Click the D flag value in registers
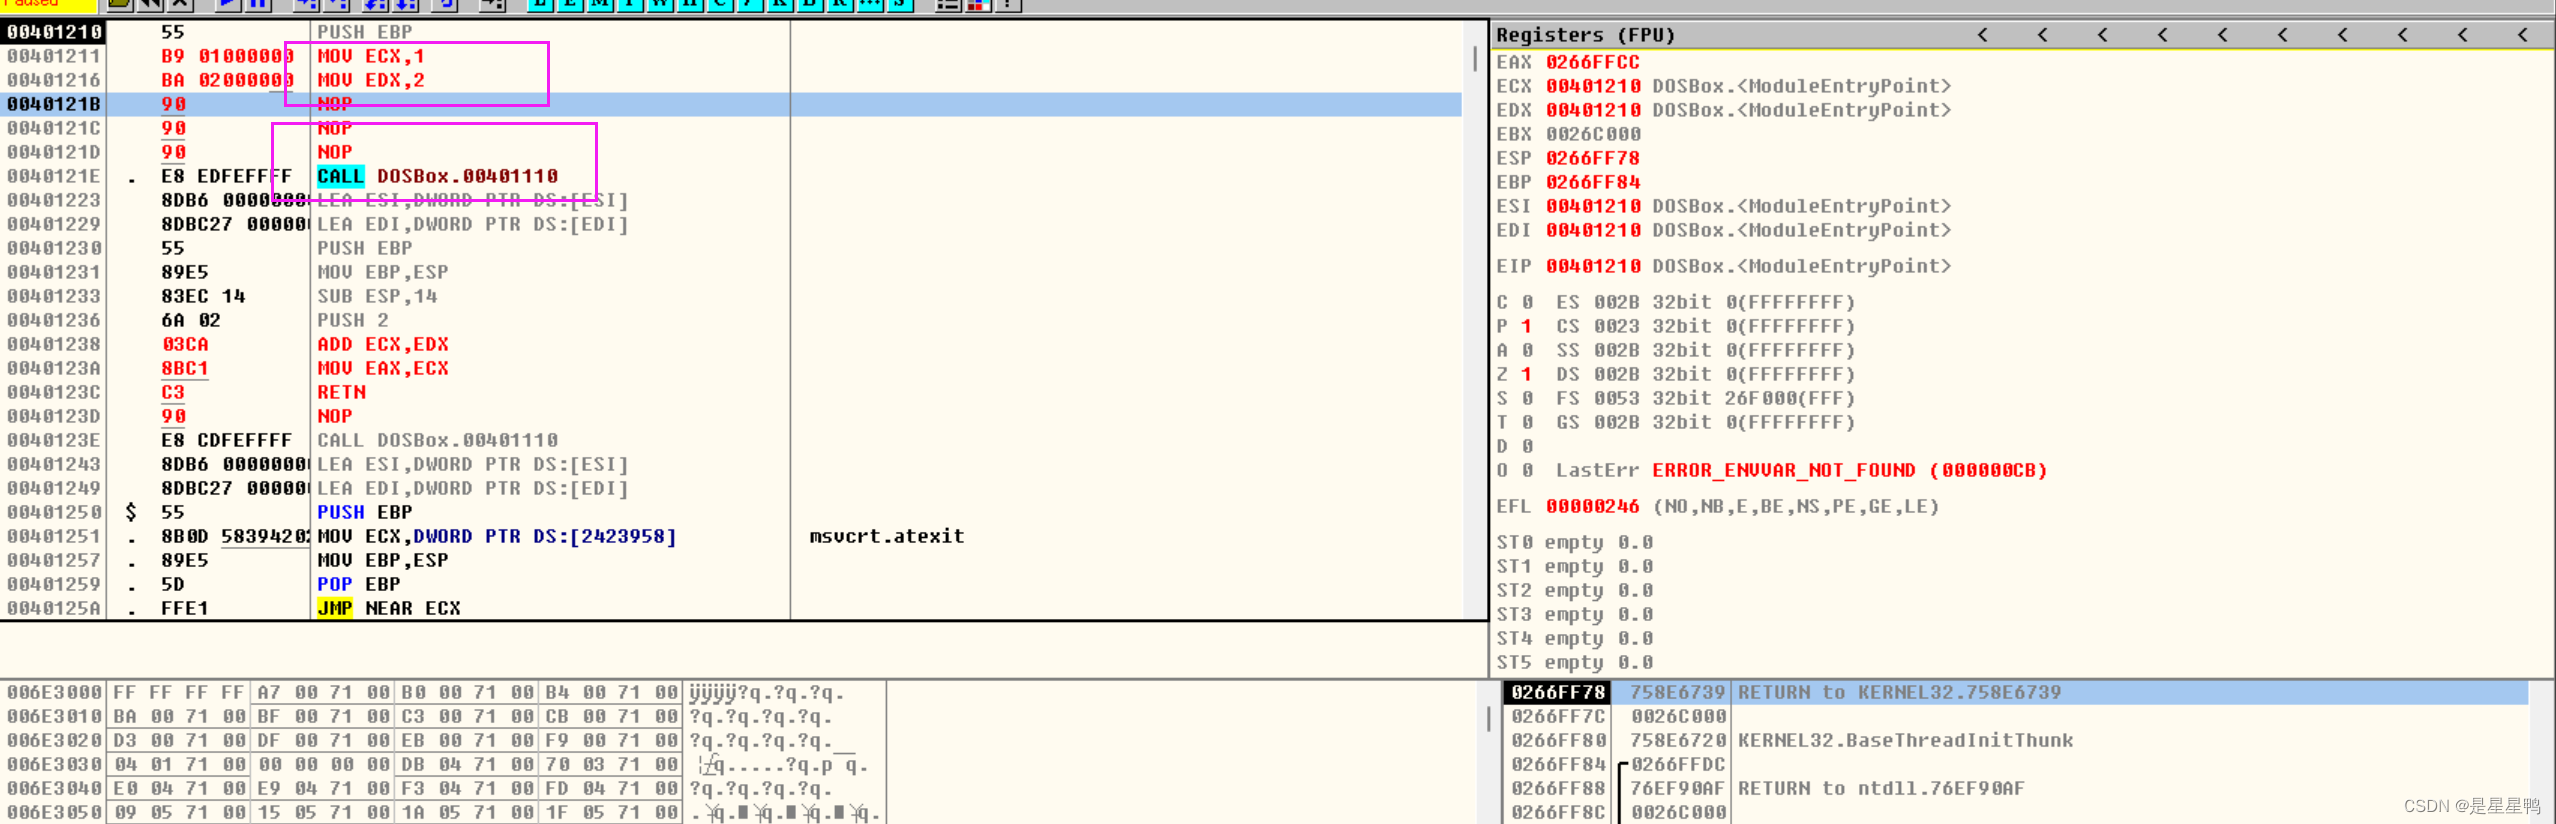This screenshot has width=2556, height=824. [x=1527, y=446]
